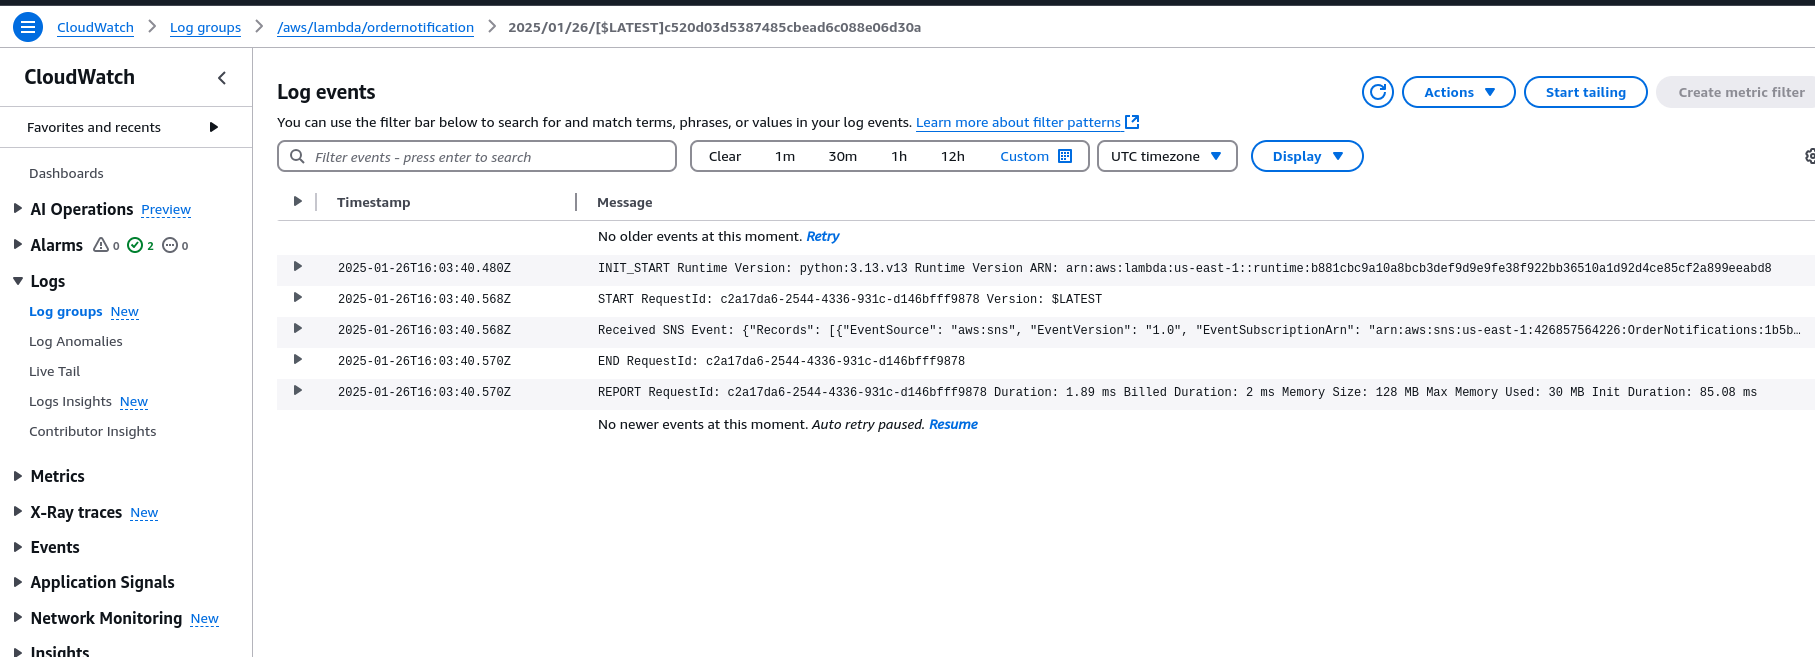The height and width of the screenshot is (657, 1815).
Task: Click the REPORT RequestId message text
Action: point(1177,392)
